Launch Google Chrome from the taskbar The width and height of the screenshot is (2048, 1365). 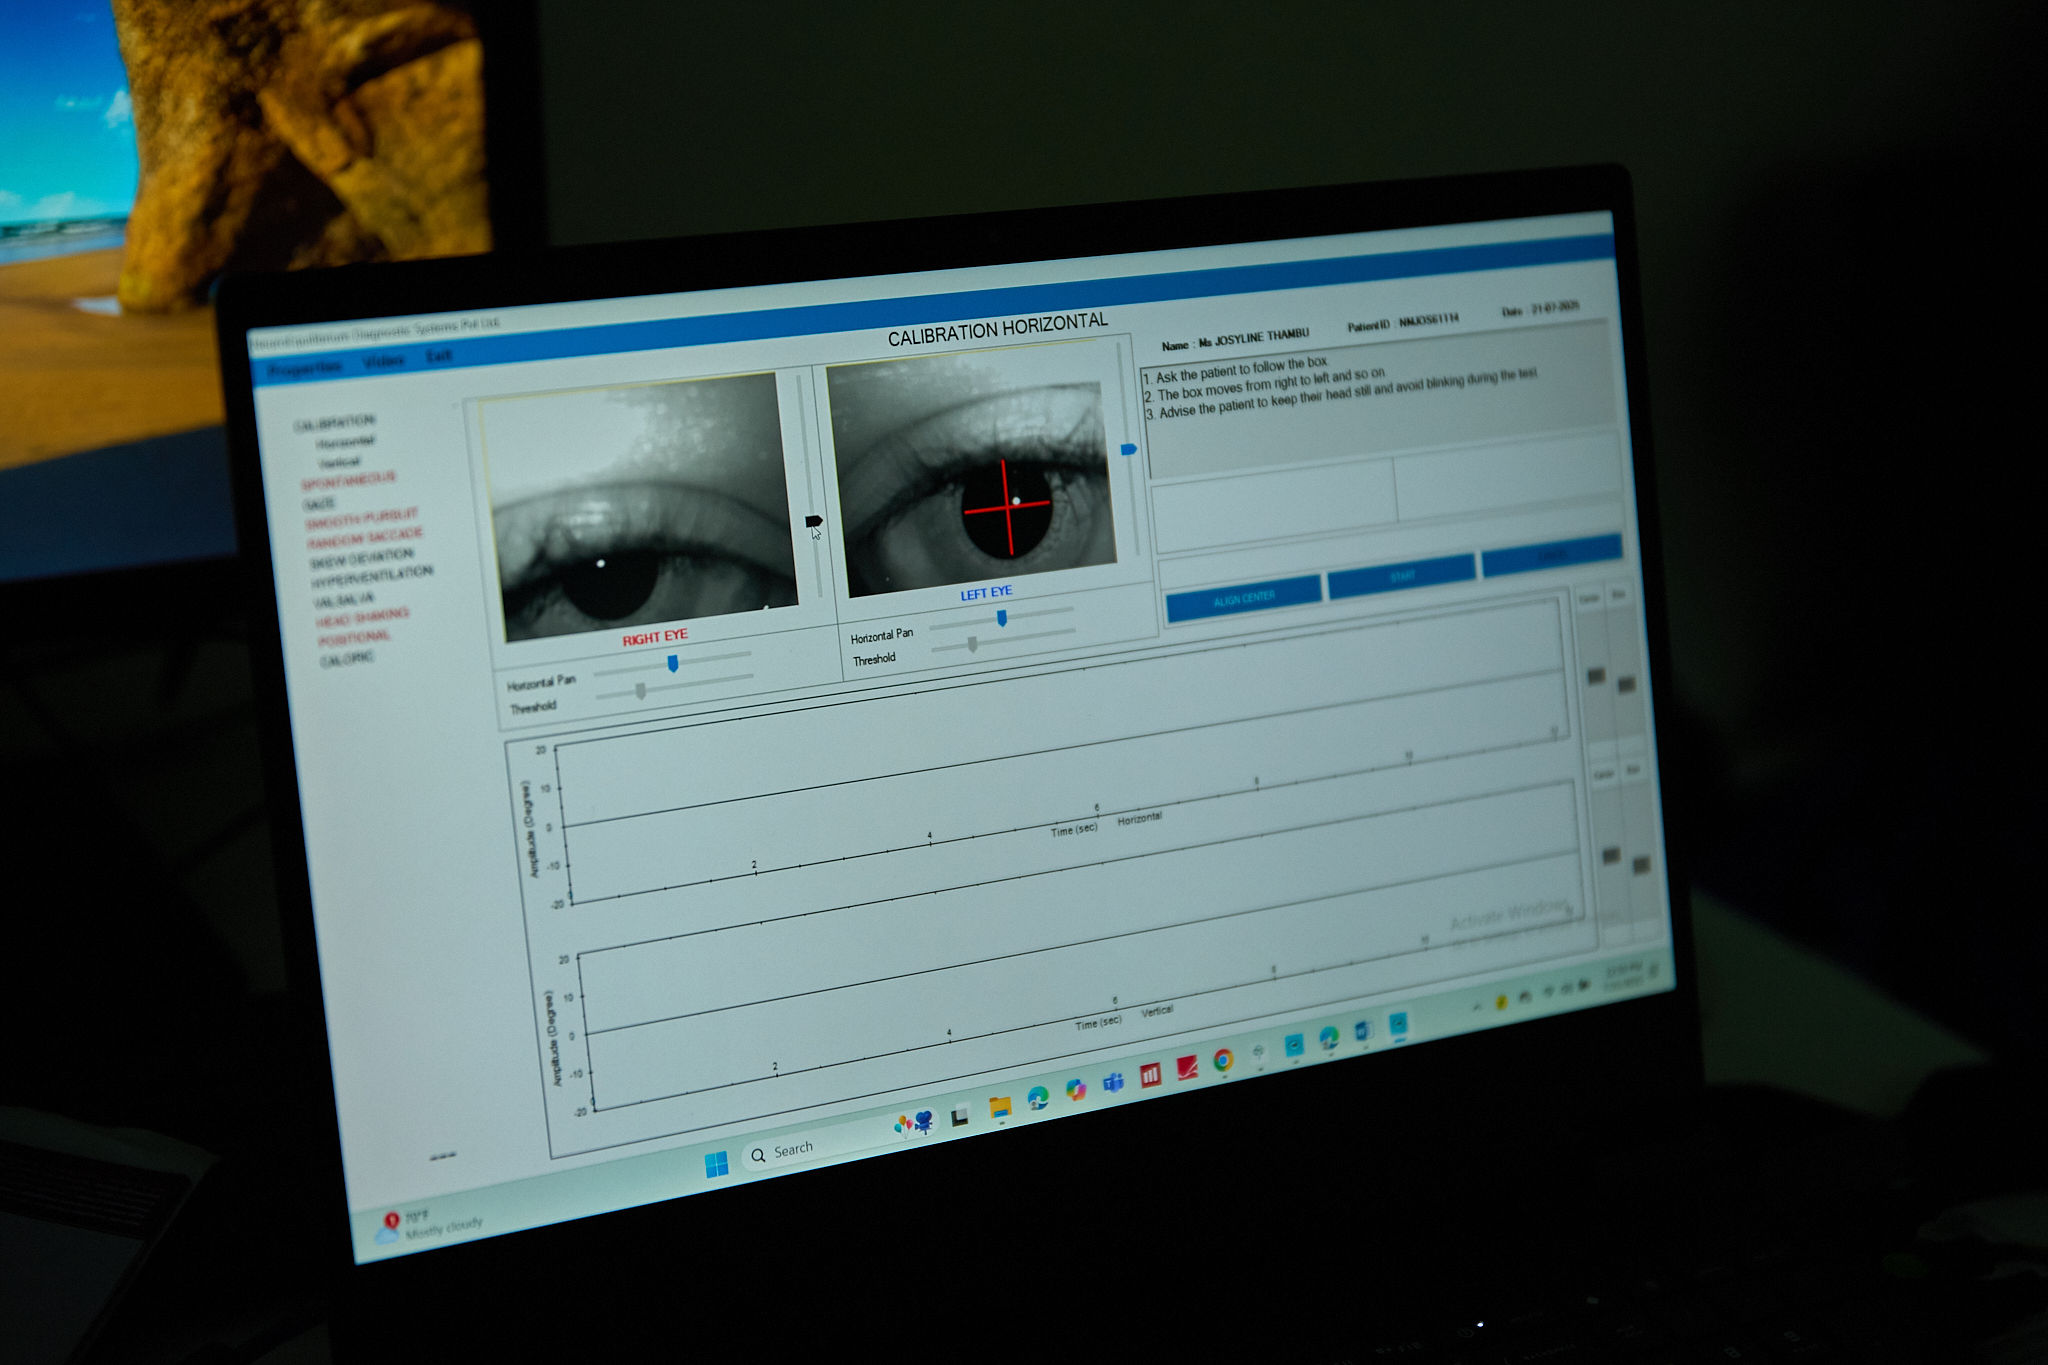(1223, 1061)
